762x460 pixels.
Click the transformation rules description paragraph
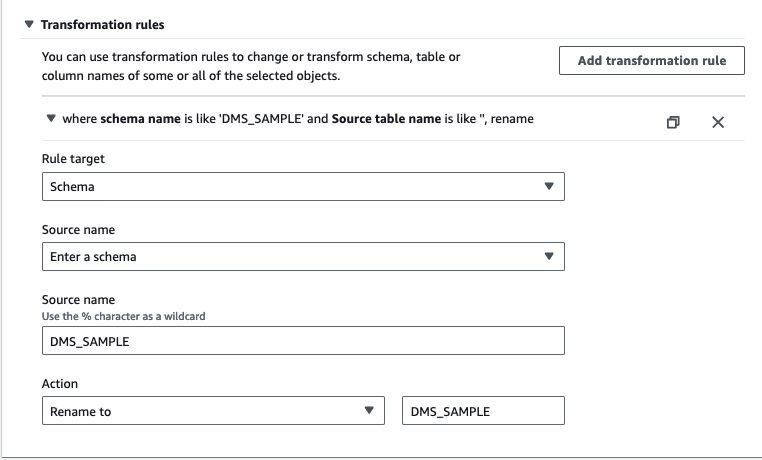click(251, 66)
